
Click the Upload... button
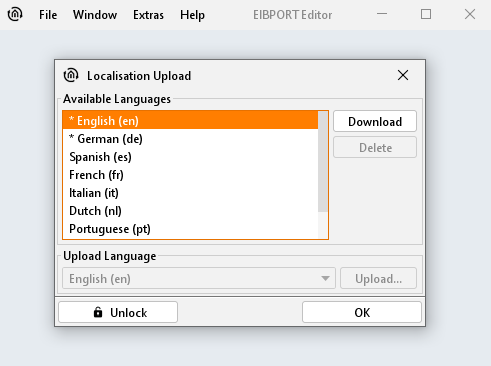(378, 278)
